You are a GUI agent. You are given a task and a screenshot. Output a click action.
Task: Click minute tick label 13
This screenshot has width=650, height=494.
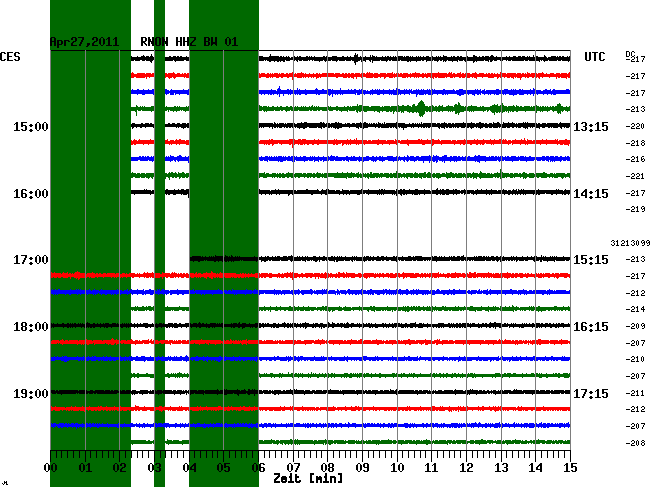coord(501,468)
